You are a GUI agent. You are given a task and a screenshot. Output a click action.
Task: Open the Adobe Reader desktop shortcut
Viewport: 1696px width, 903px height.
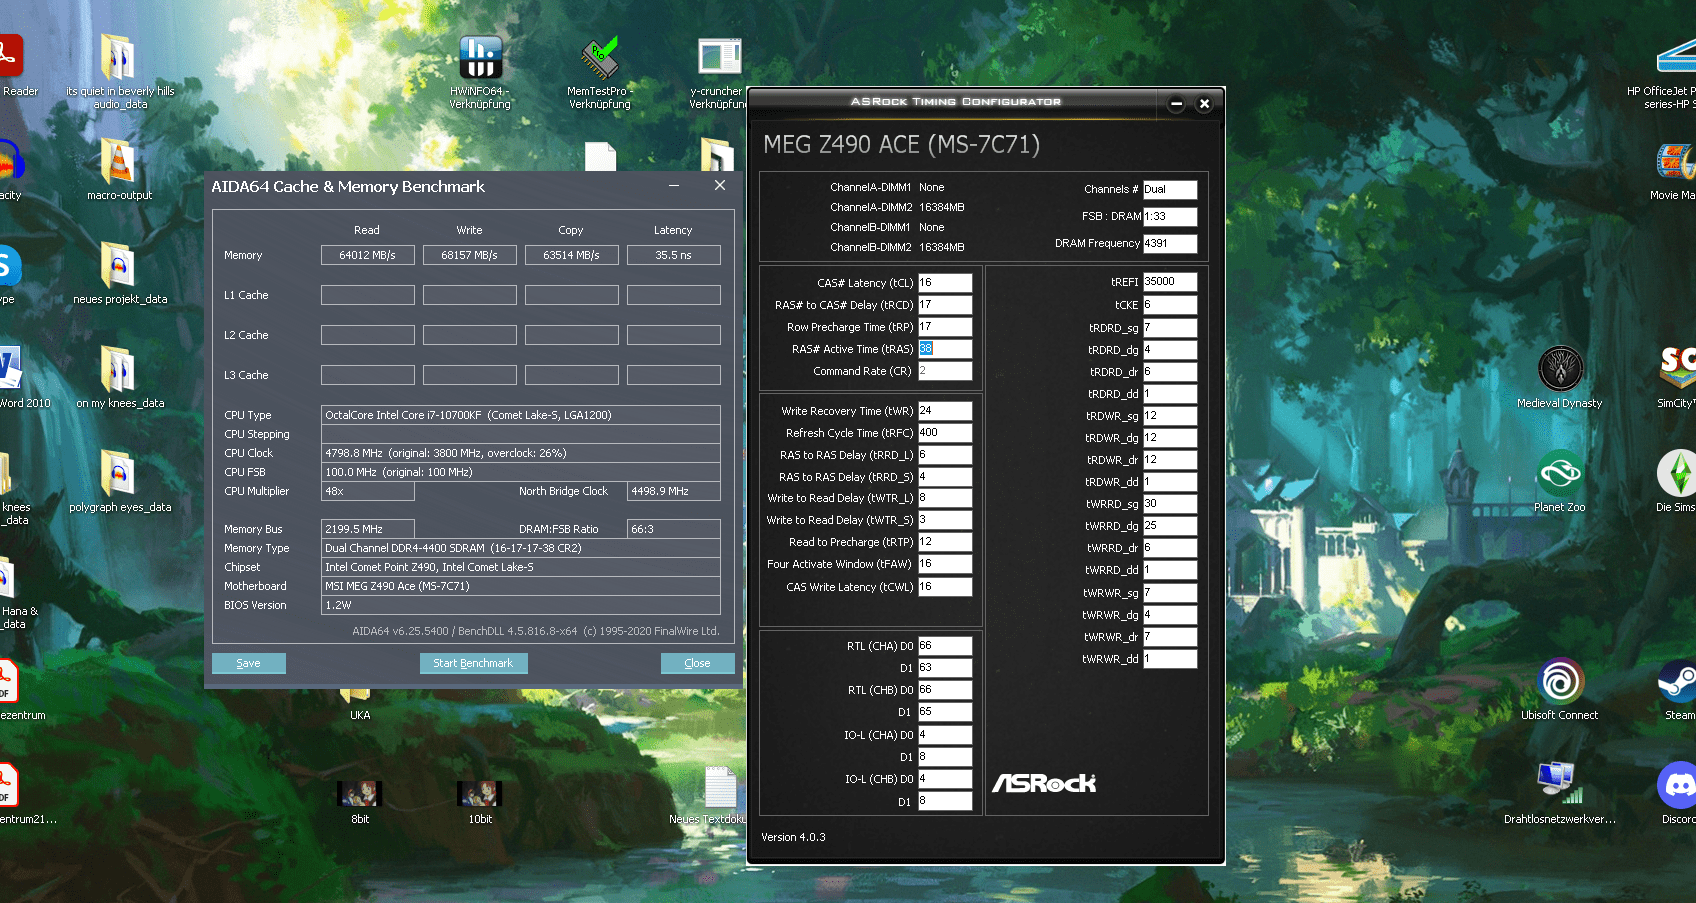click(x=10, y=56)
